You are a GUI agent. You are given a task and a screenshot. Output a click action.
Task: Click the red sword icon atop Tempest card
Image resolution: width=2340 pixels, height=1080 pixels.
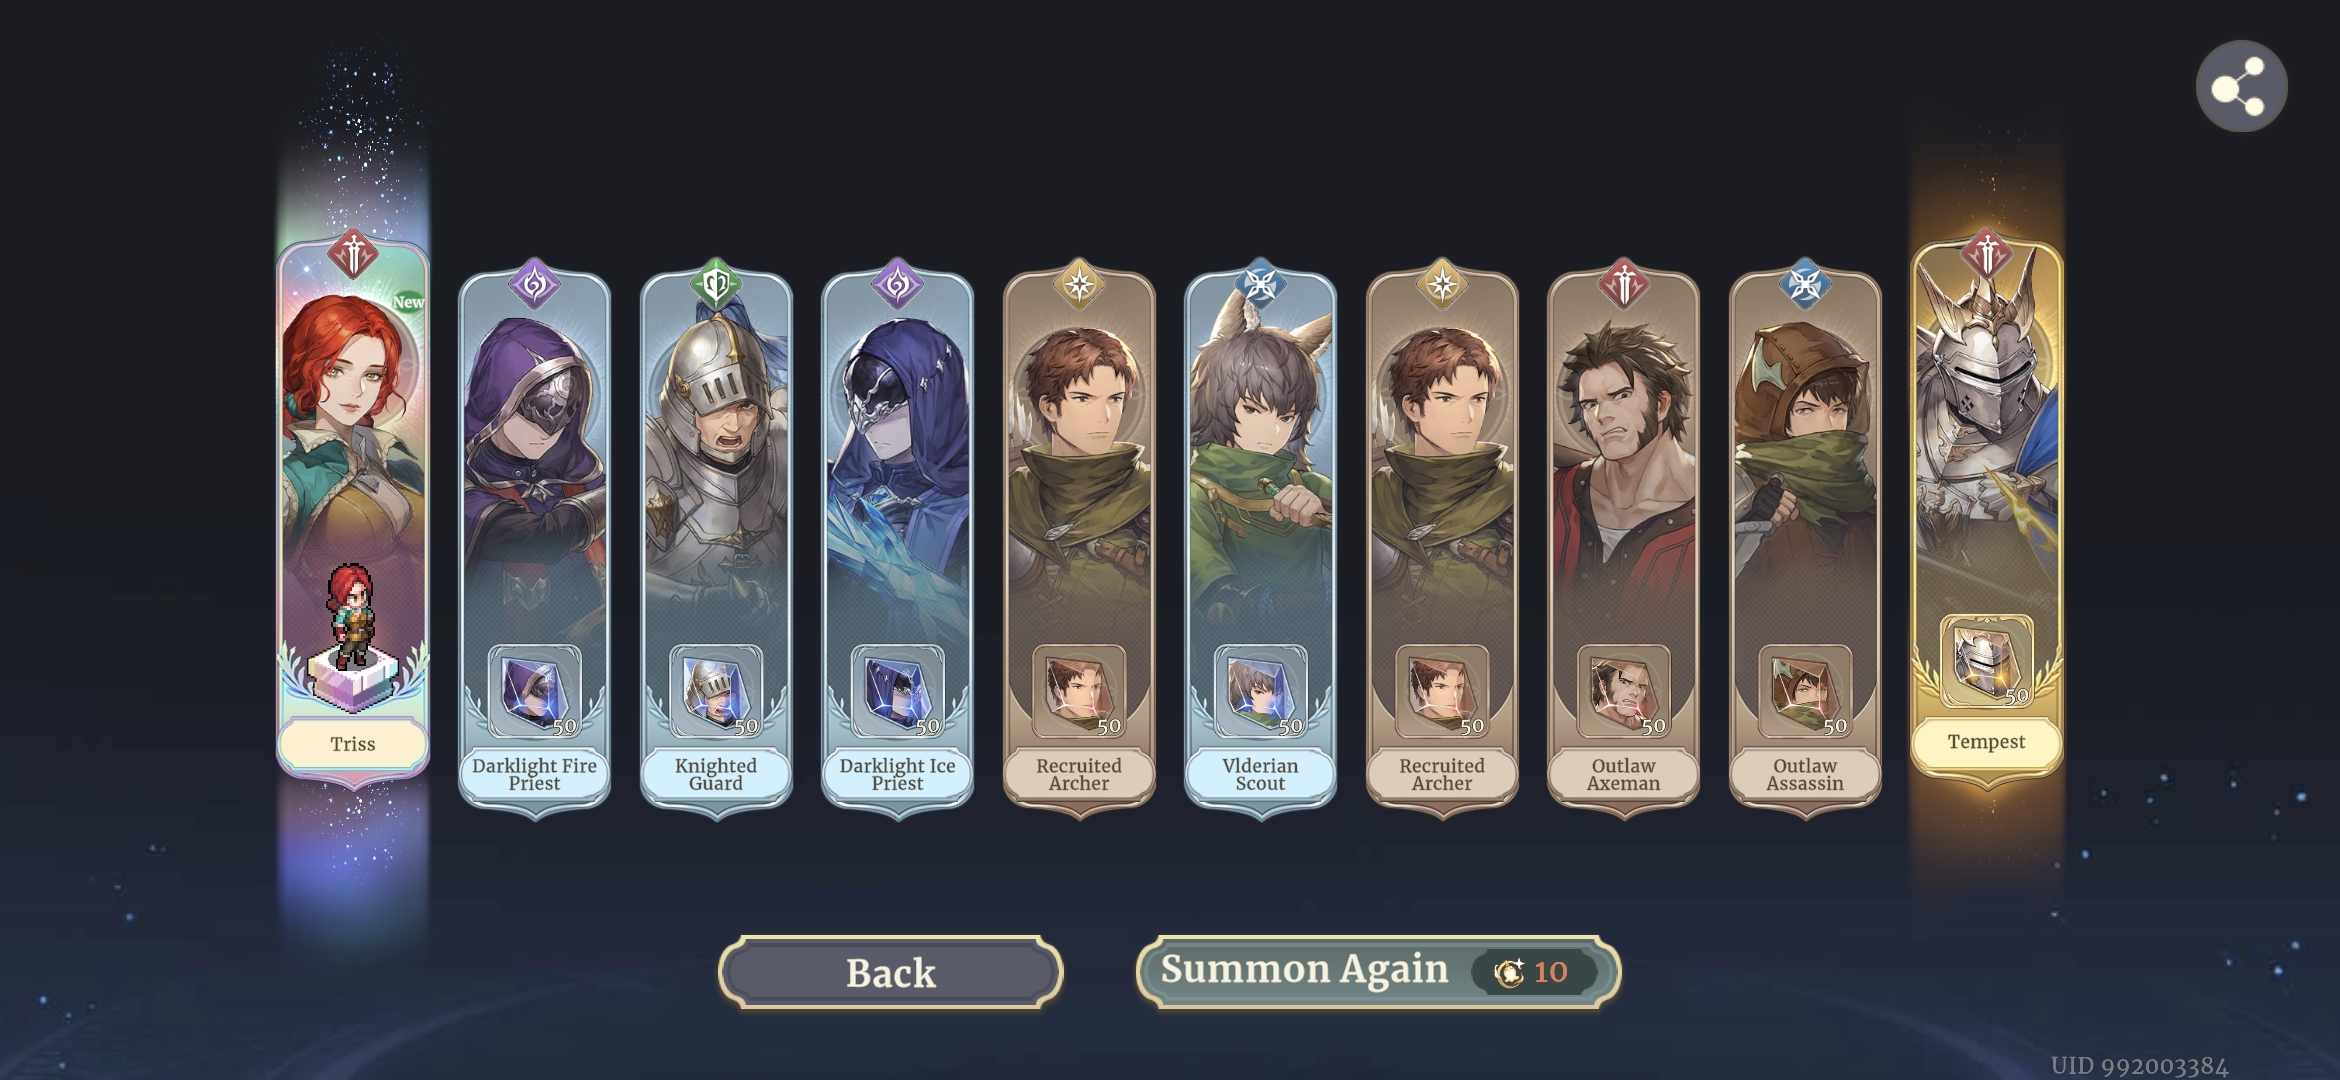coord(1986,254)
